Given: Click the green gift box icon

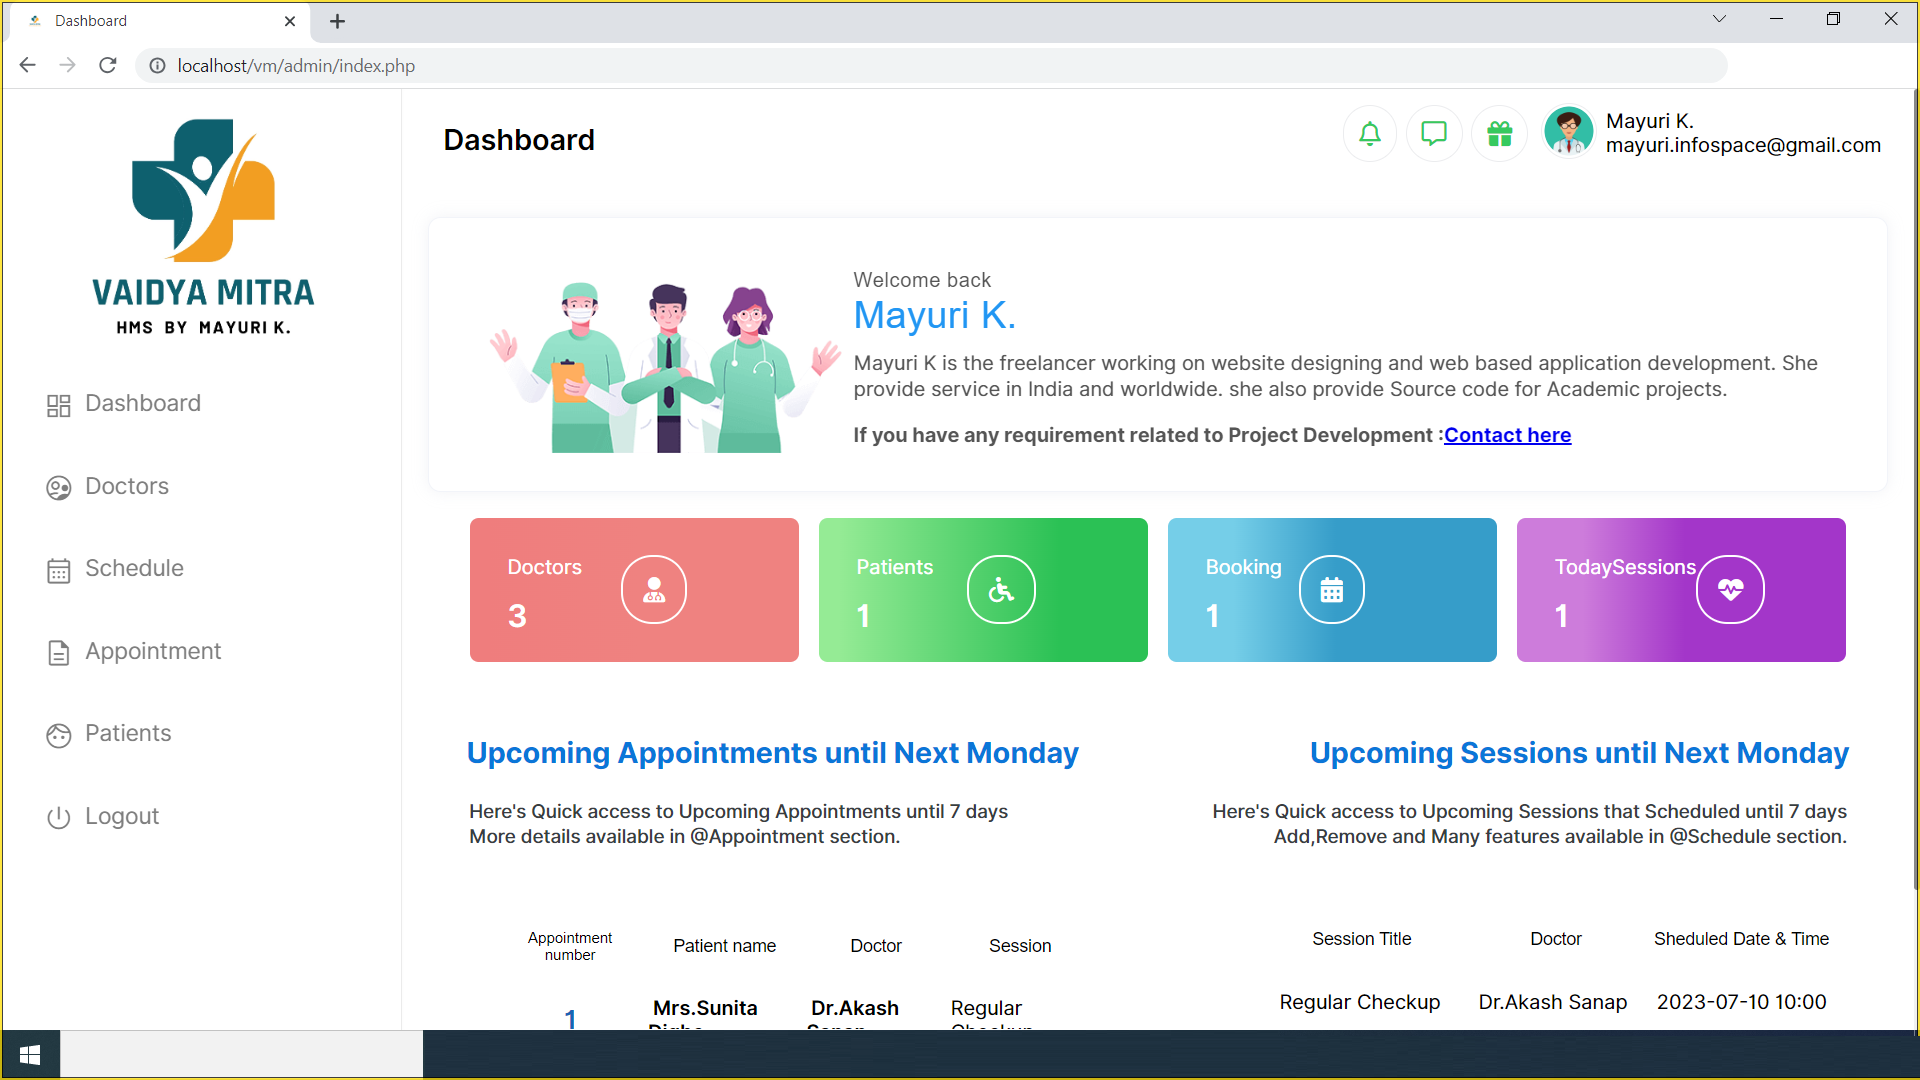Looking at the screenshot, I should tap(1499, 133).
